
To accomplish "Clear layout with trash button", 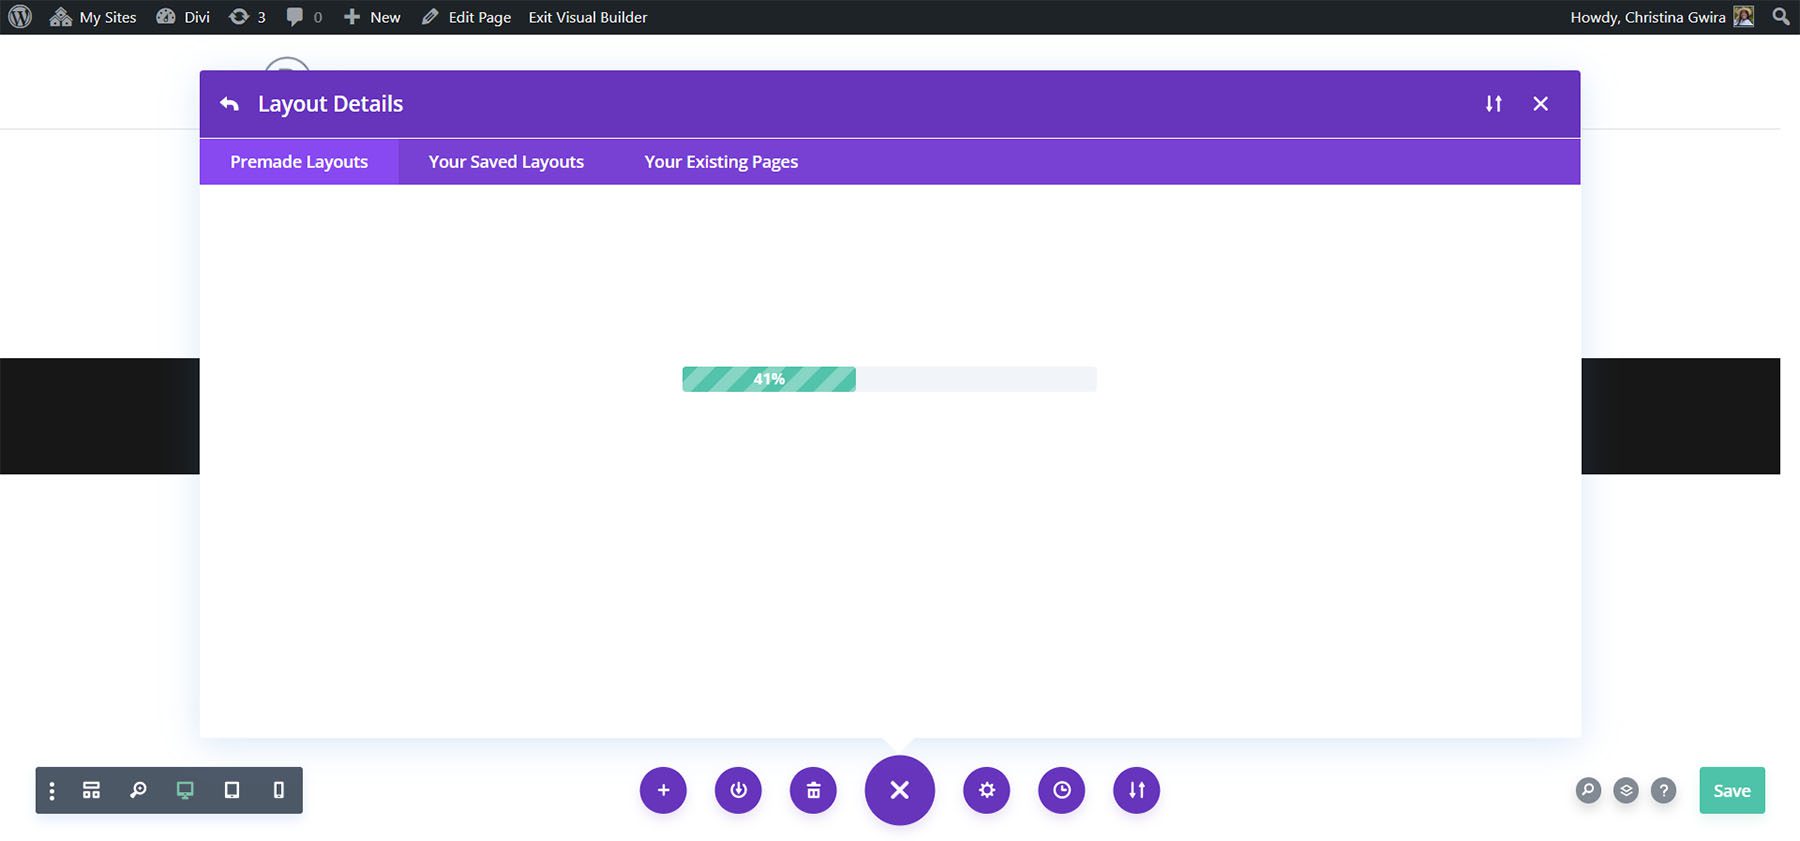I will coord(813,790).
